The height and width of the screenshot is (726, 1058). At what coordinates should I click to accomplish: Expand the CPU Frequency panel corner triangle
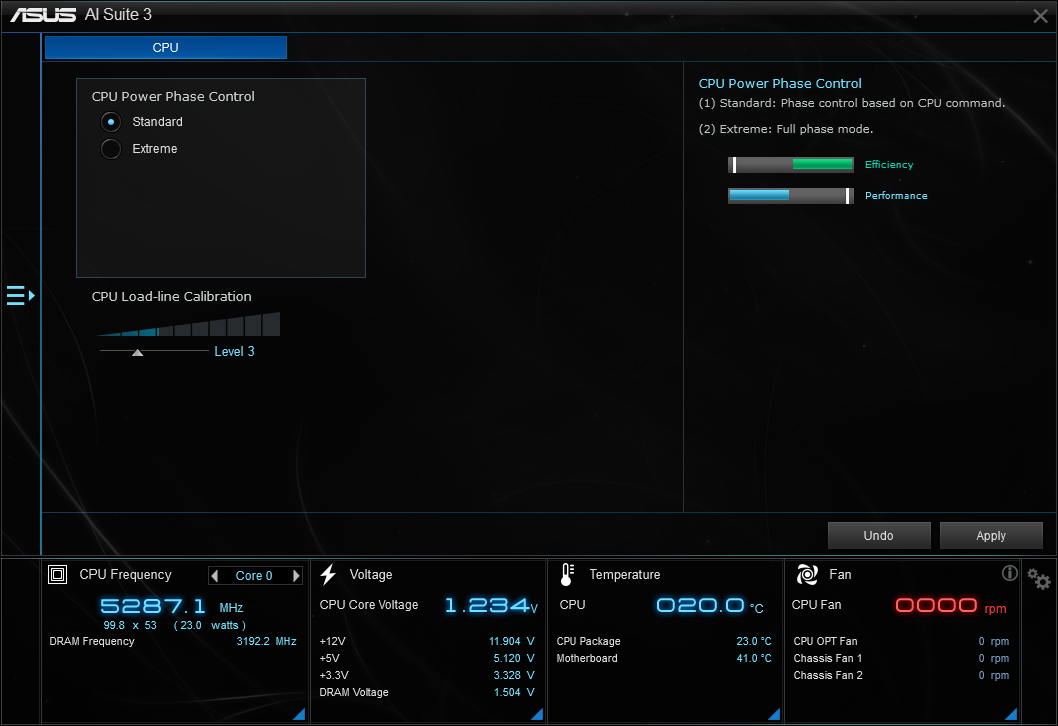[299, 714]
